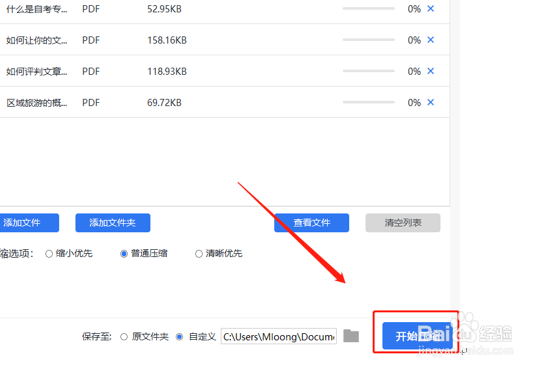Image resolution: width=545 pixels, height=370 pixels.
Task: Click PDF type cell in 158.16KB row
Action: coord(91,40)
